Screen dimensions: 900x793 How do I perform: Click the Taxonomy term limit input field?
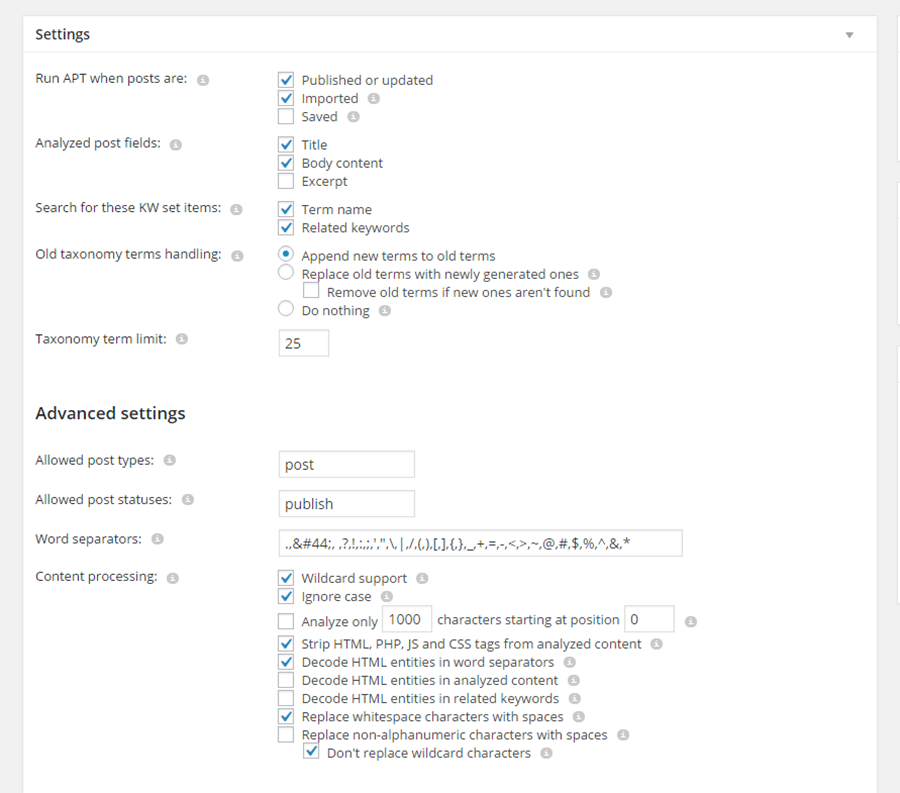tap(304, 343)
